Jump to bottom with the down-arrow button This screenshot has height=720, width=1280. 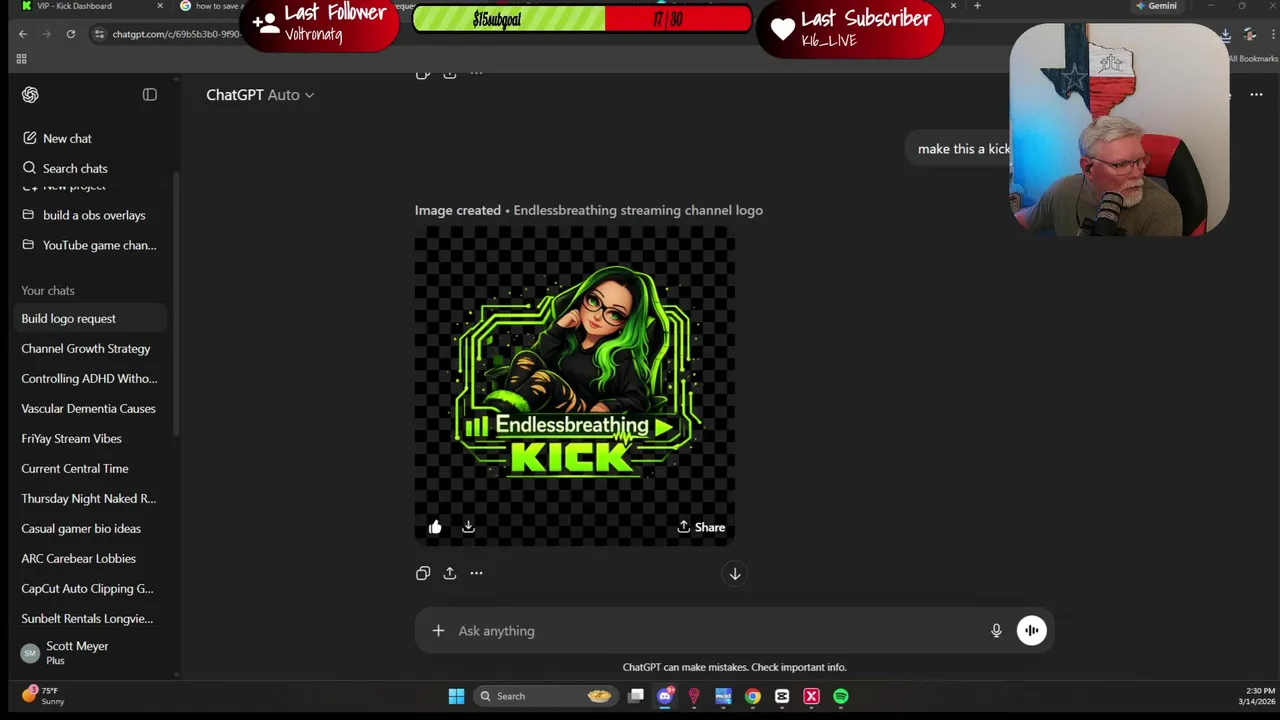point(735,574)
